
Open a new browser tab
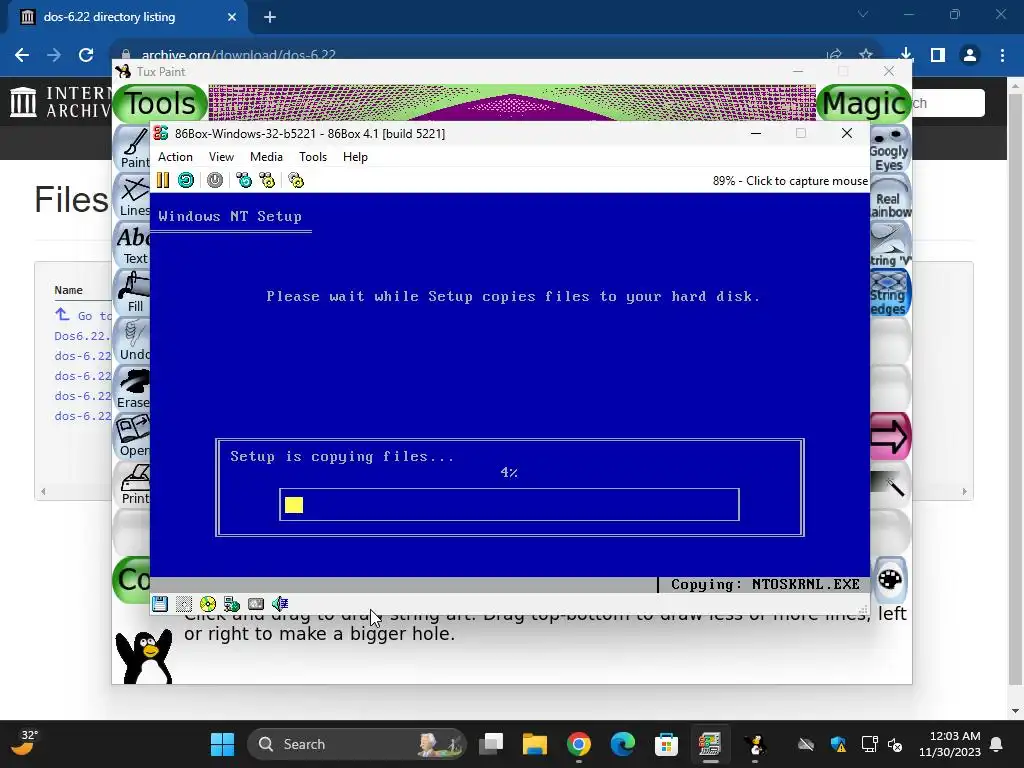click(x=270, y=17)
